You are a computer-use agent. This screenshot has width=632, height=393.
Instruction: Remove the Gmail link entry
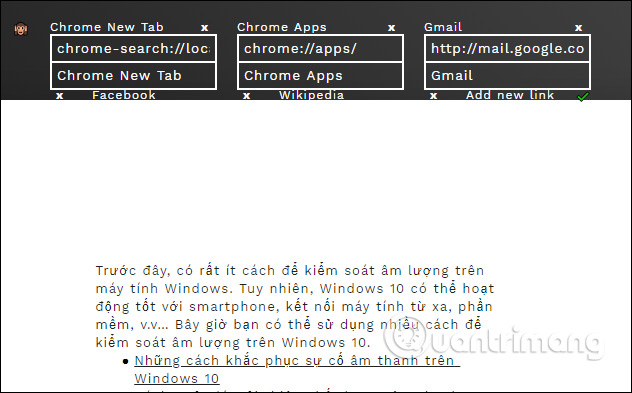tap(578, 28)
